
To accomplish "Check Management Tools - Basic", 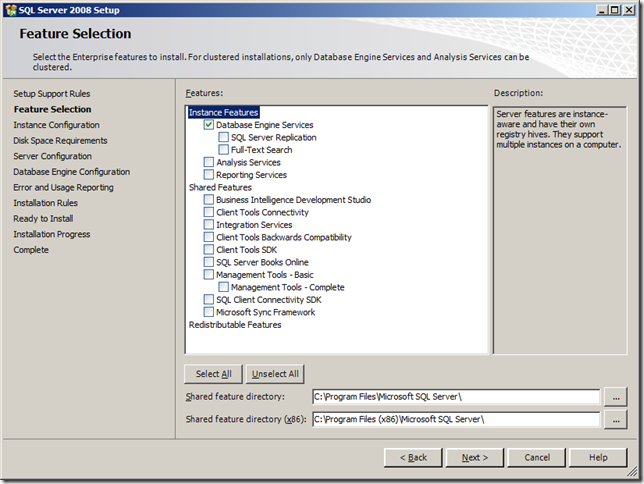I will click(x=209, y=274).
